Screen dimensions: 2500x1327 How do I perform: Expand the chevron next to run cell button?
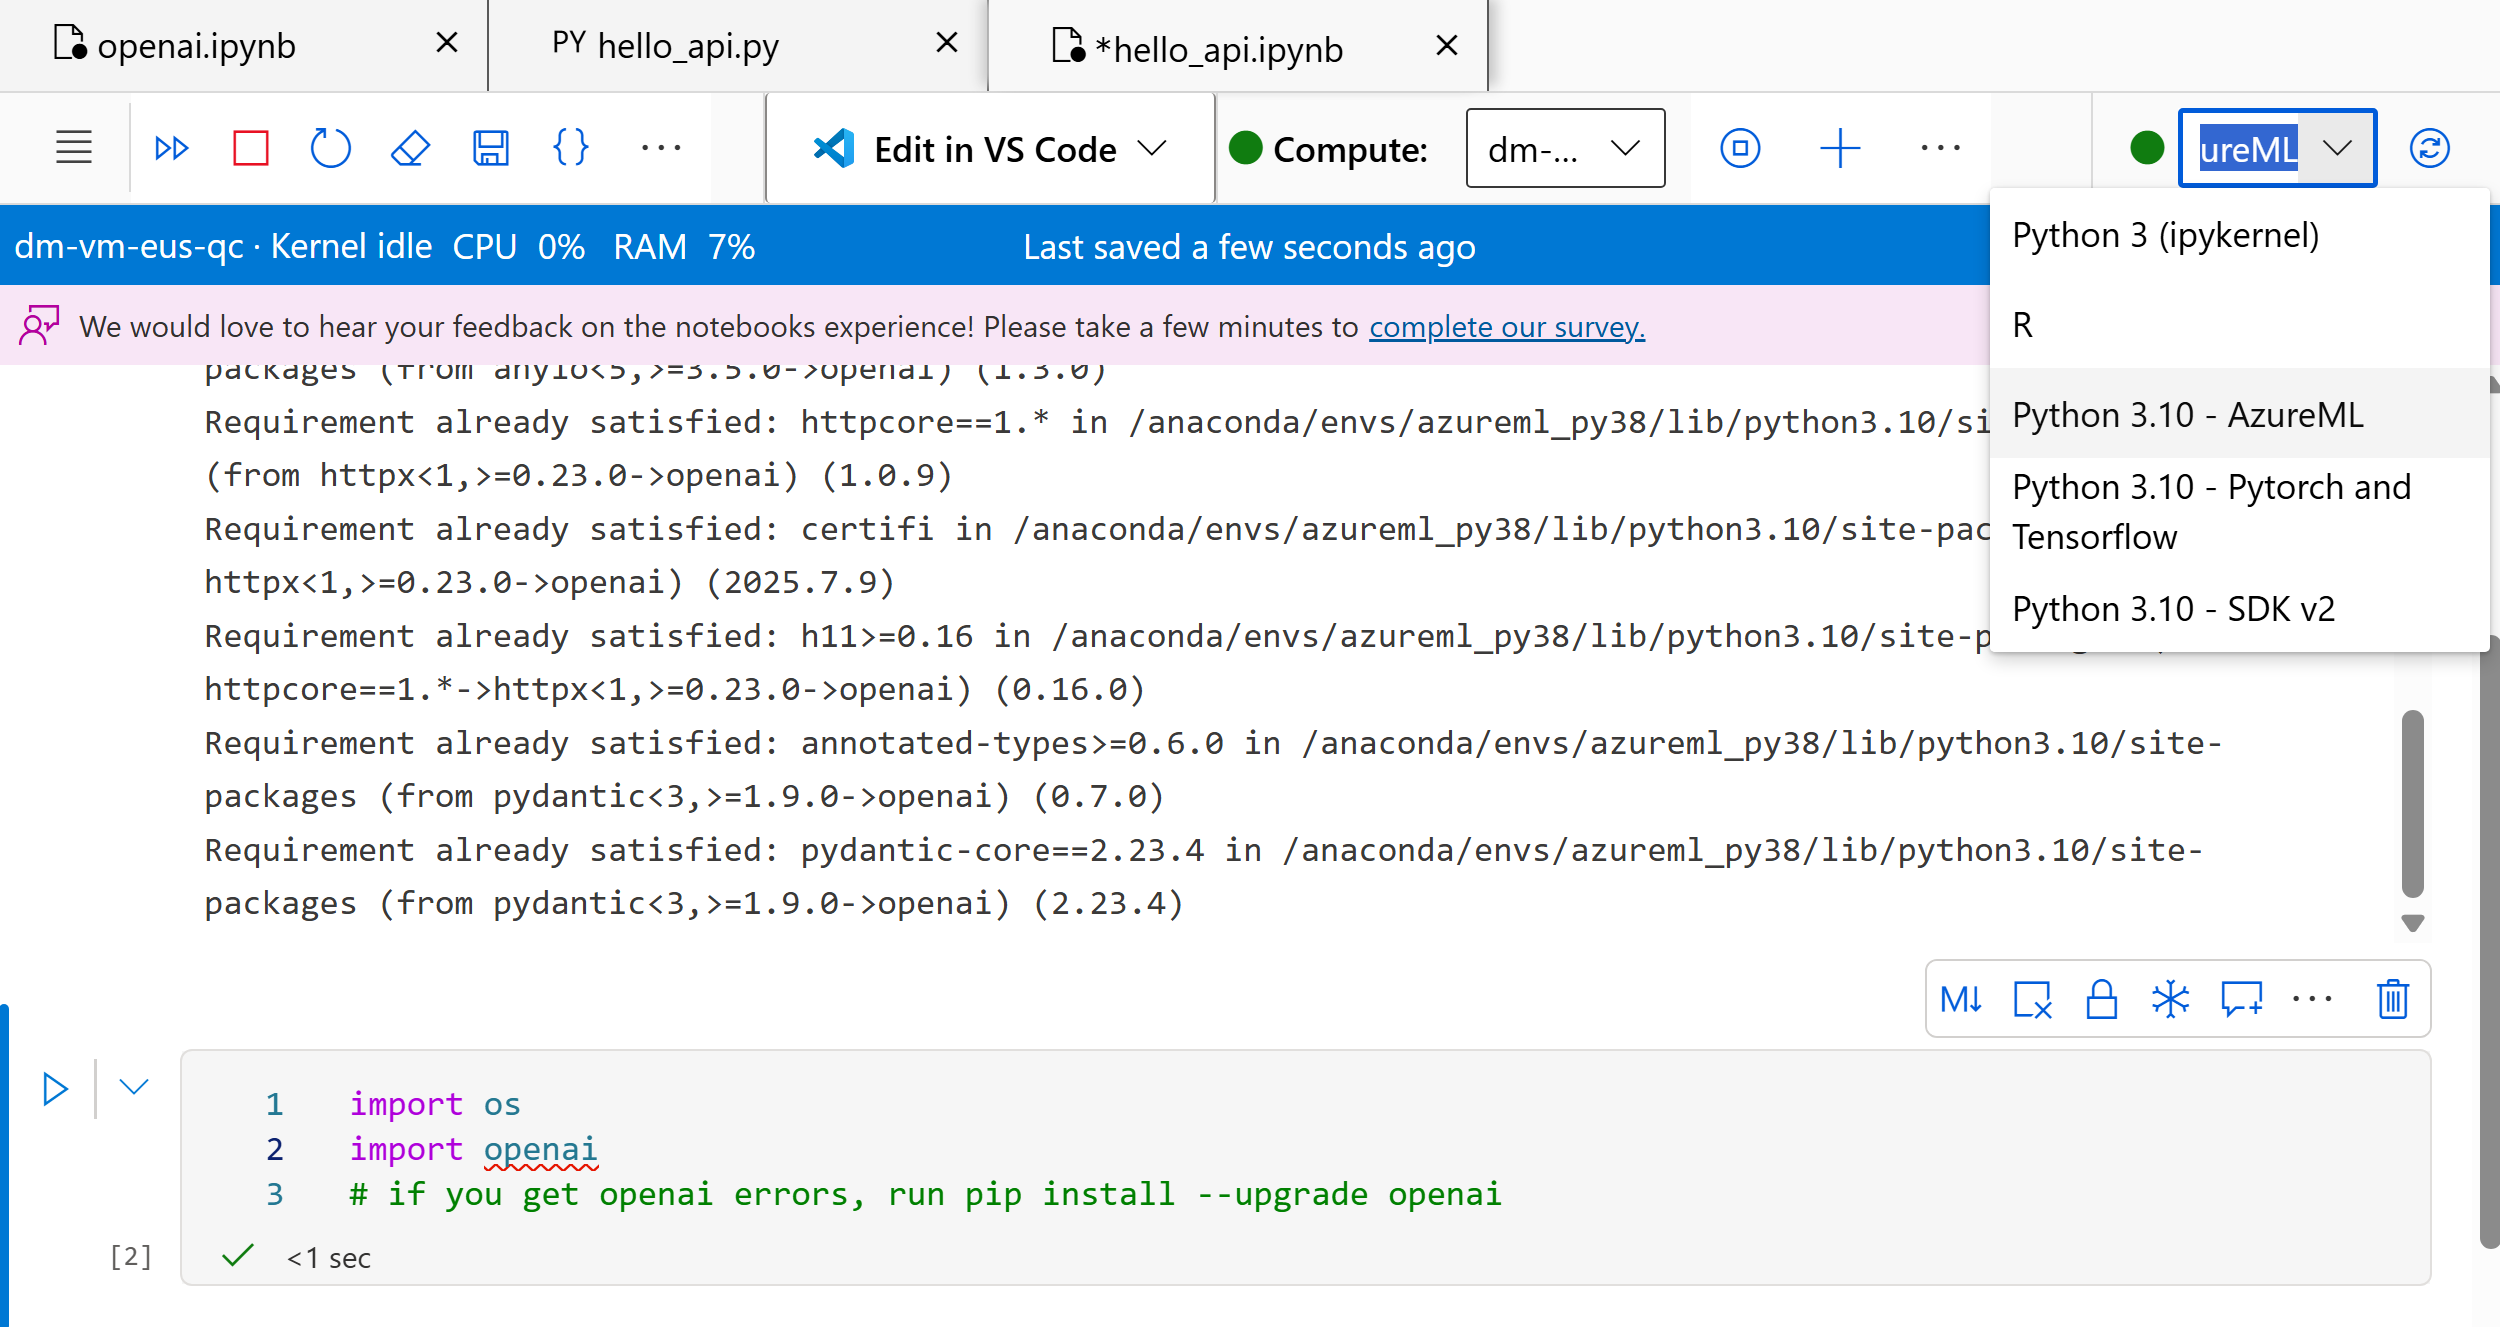134,1087
